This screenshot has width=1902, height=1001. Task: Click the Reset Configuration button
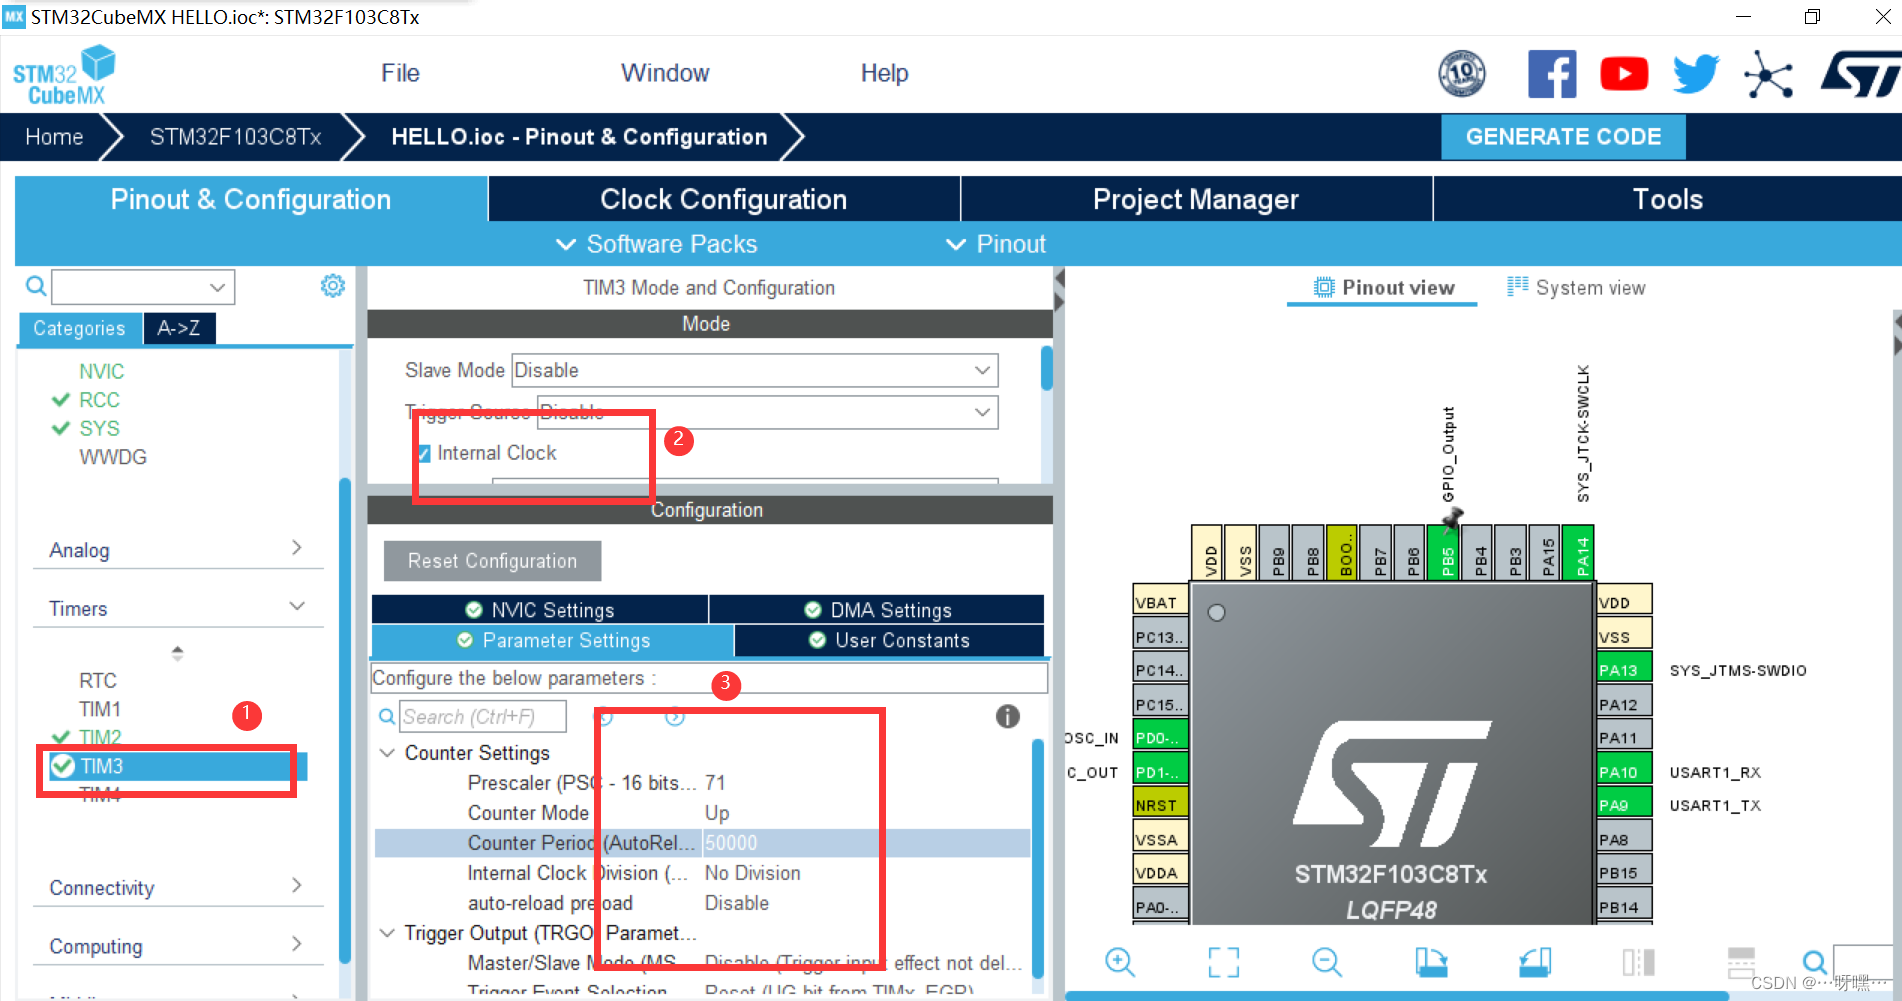492,561
